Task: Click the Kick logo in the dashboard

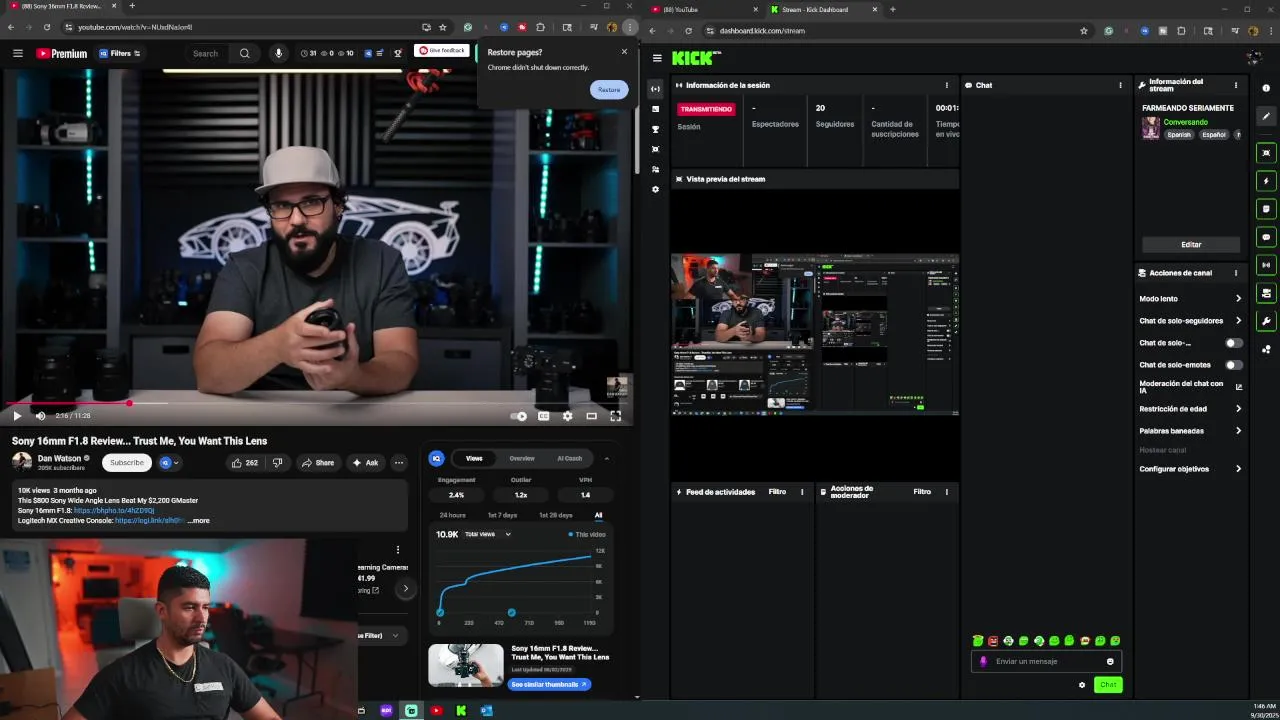Action: (x=695, y=58)
